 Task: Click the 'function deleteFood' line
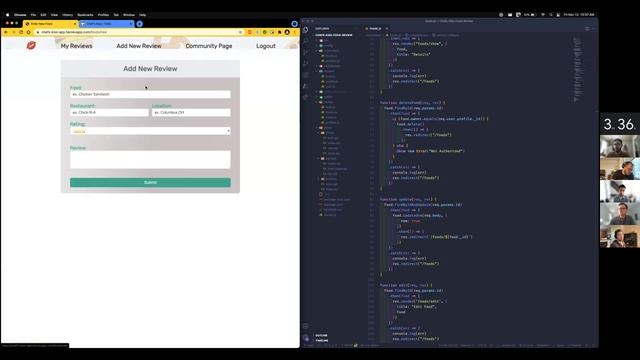412,103
